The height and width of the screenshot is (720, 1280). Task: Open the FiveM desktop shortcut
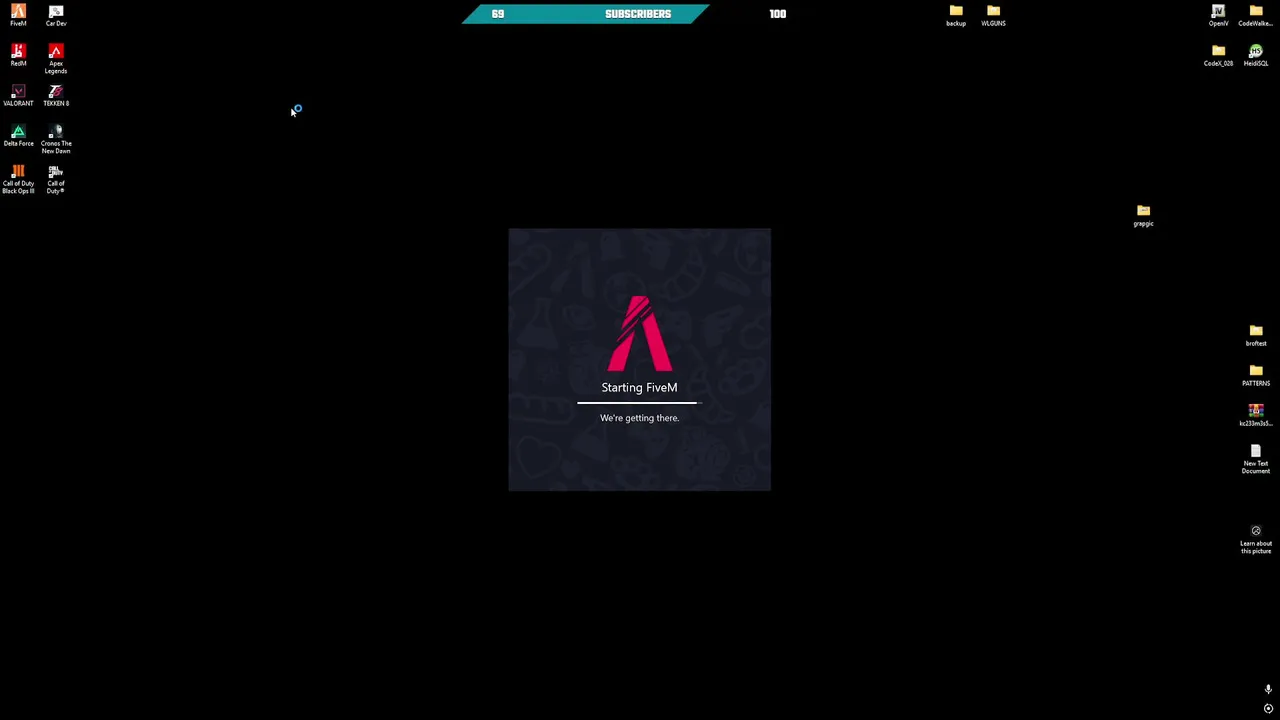coord(18,15)
